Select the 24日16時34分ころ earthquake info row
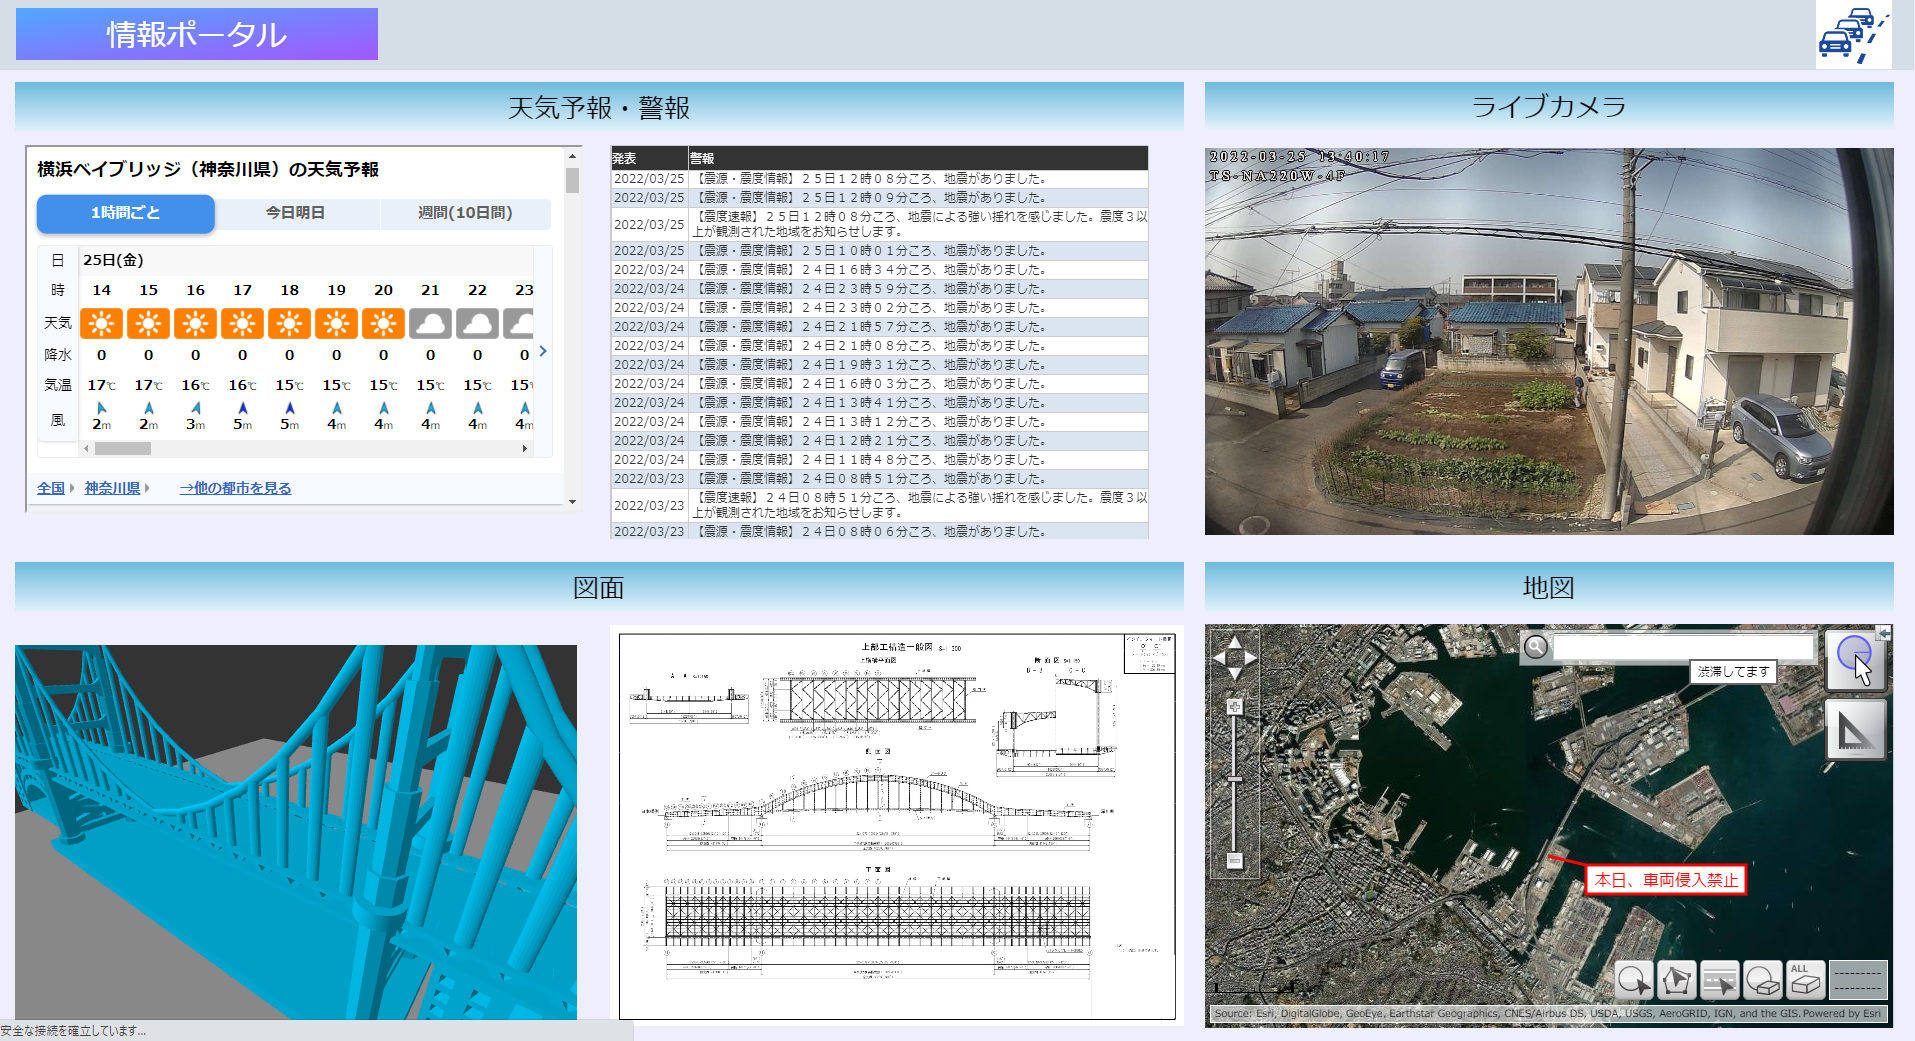 880,270
